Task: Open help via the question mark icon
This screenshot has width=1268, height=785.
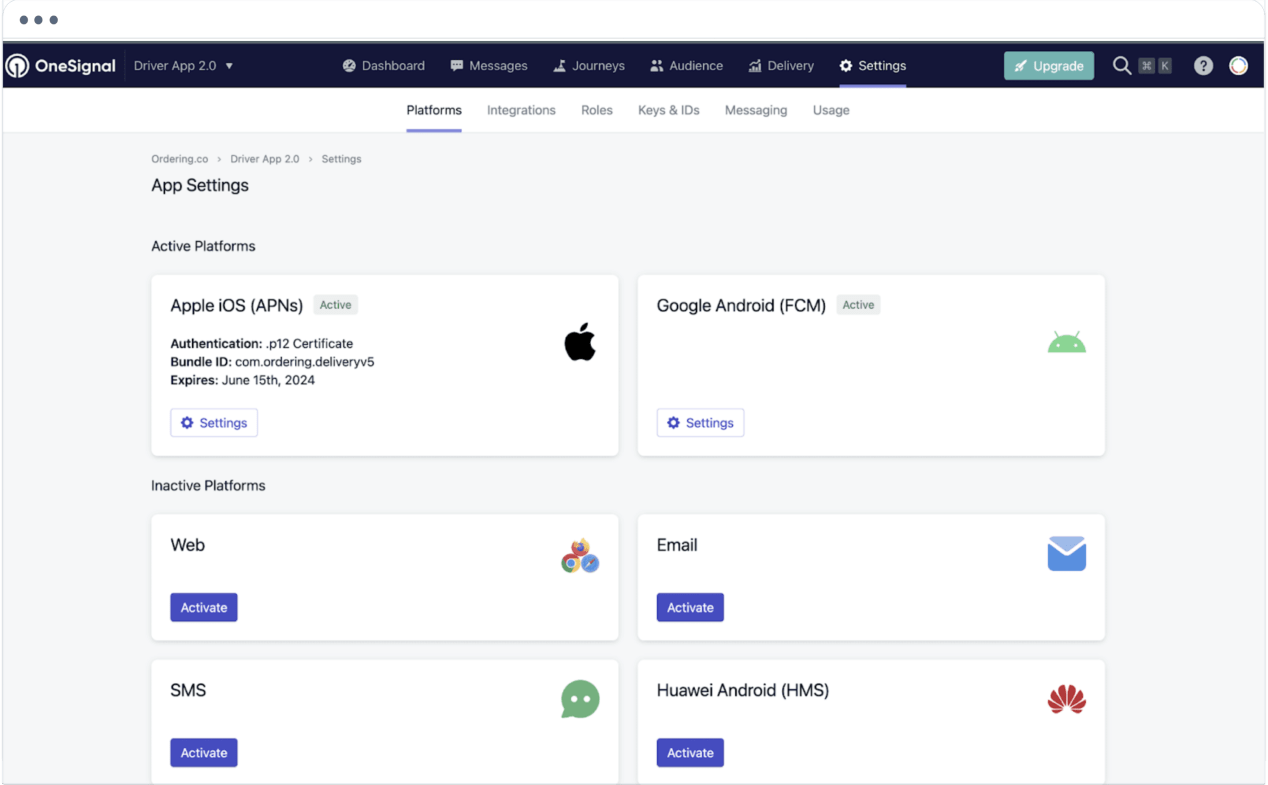Action: [1203, 66]
